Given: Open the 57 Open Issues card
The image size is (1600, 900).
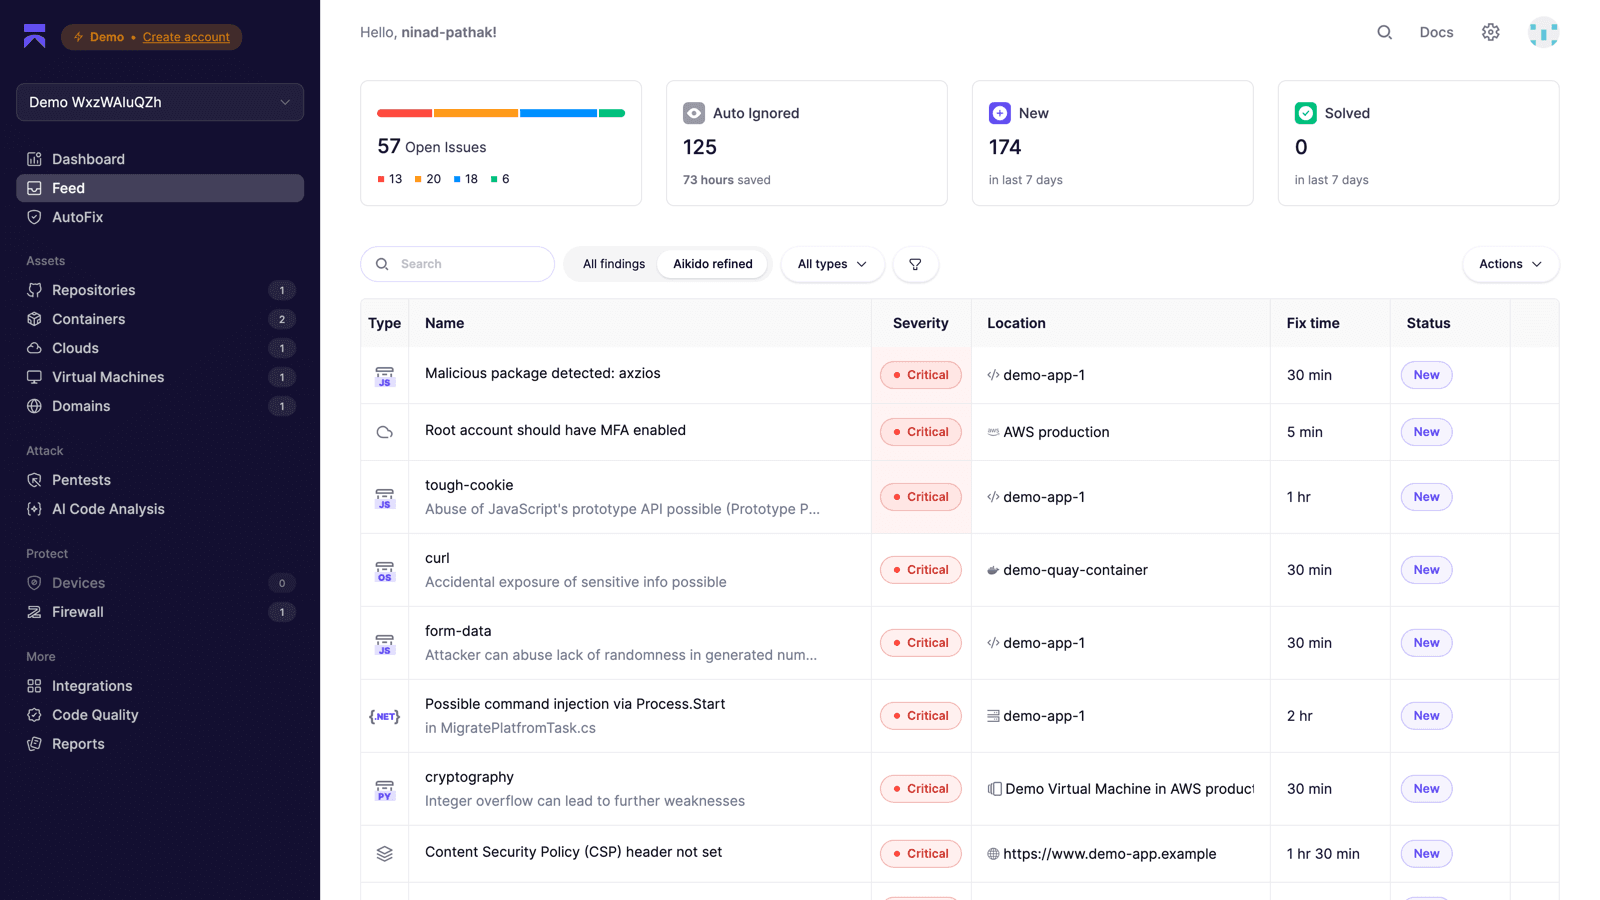Looking at the screenshot, I should pos(501,143).
